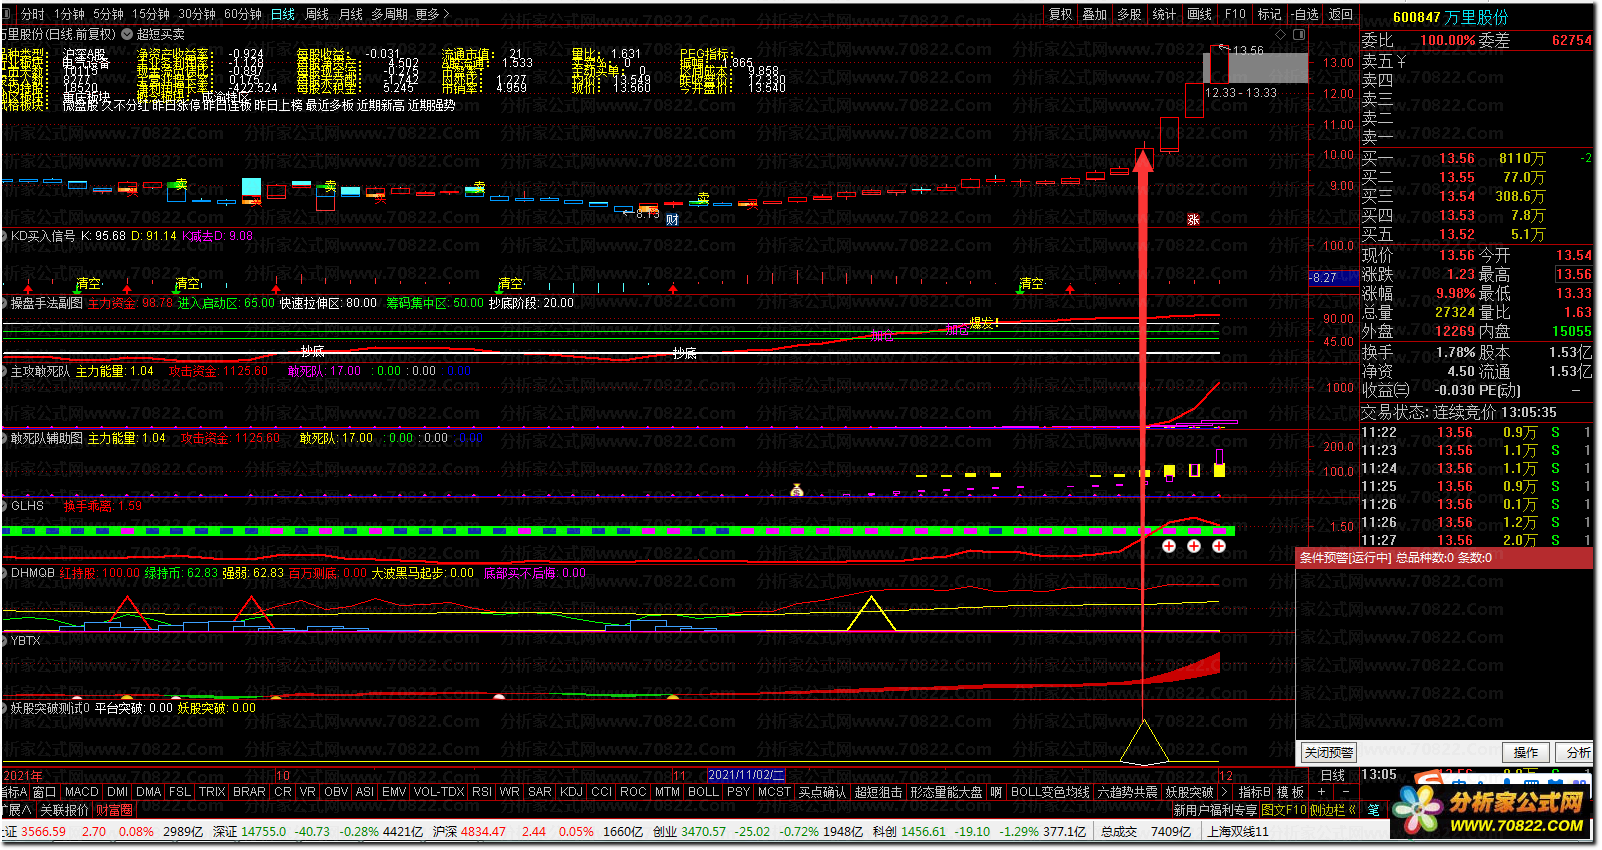This screenshot has height=850, width=1602.
Task: Select the 1分钟 period
Action: pyautogui.click(x=70, y=14)
